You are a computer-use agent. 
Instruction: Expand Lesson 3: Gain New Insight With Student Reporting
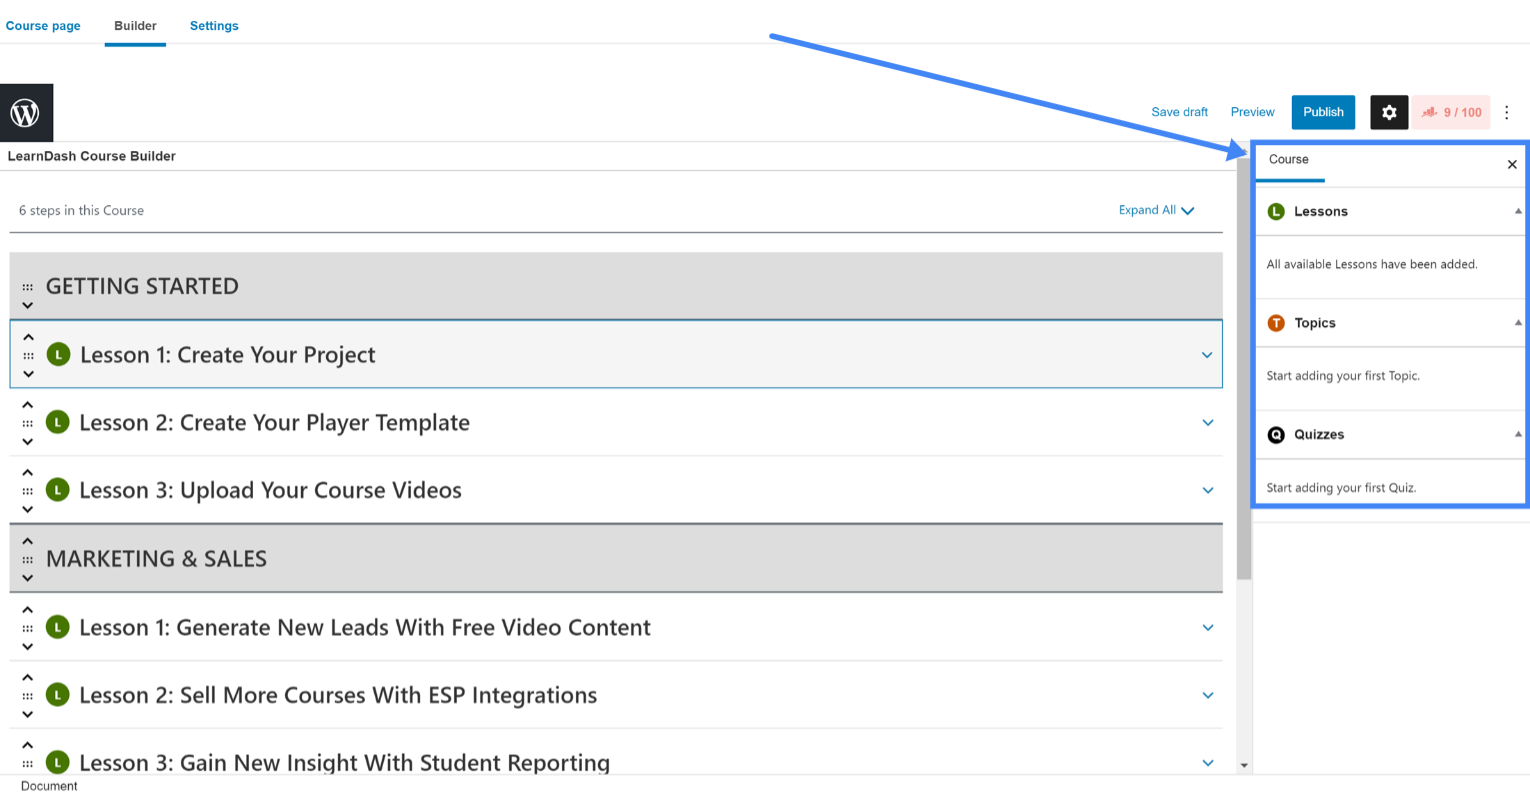coord(1207,763)
